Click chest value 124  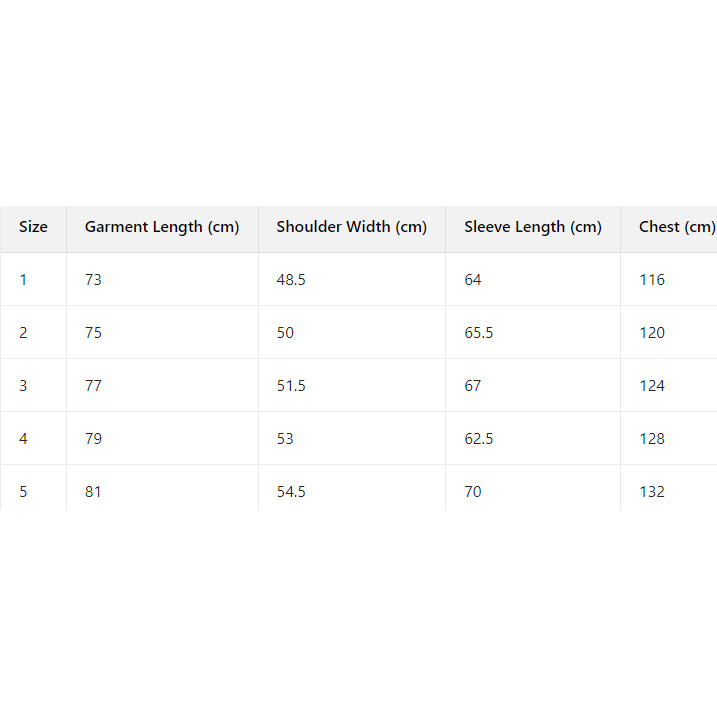[x=652, y=386]
